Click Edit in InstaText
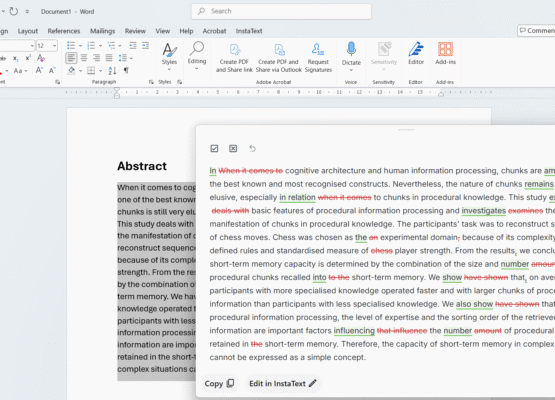 pos(282,383)
